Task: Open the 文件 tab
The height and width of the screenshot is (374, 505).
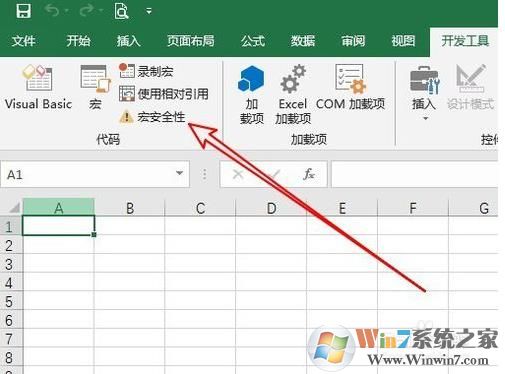Action: [x=23, y=41]
